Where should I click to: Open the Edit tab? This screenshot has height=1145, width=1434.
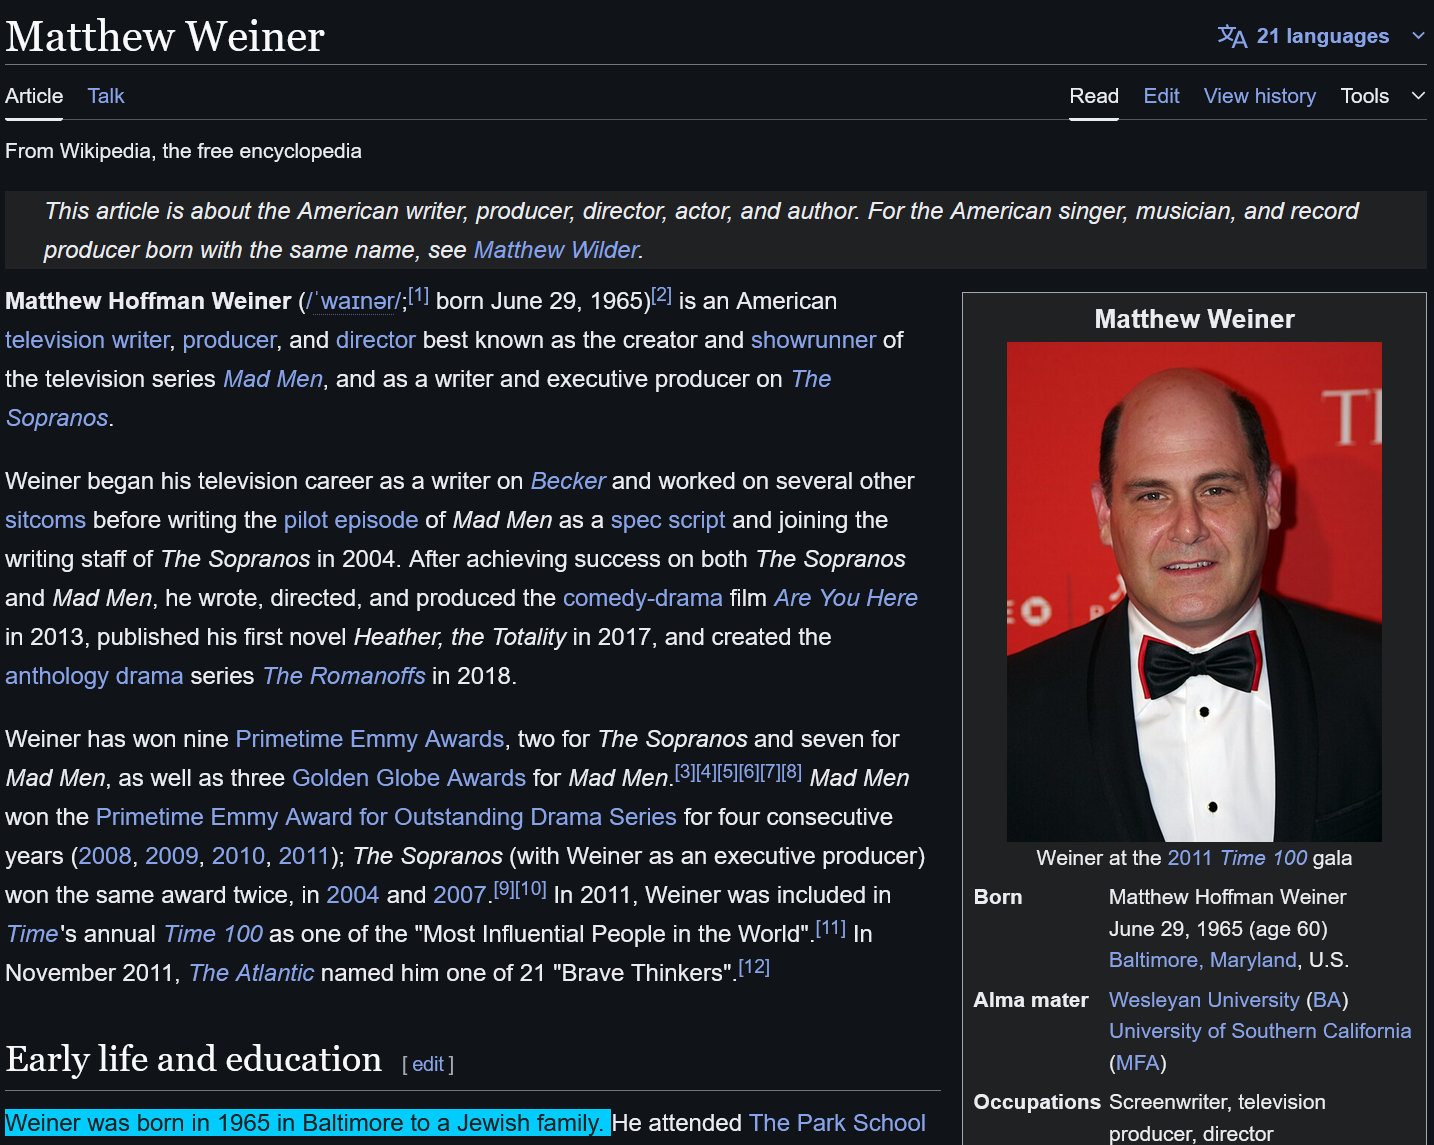[x=1161, y=96]
